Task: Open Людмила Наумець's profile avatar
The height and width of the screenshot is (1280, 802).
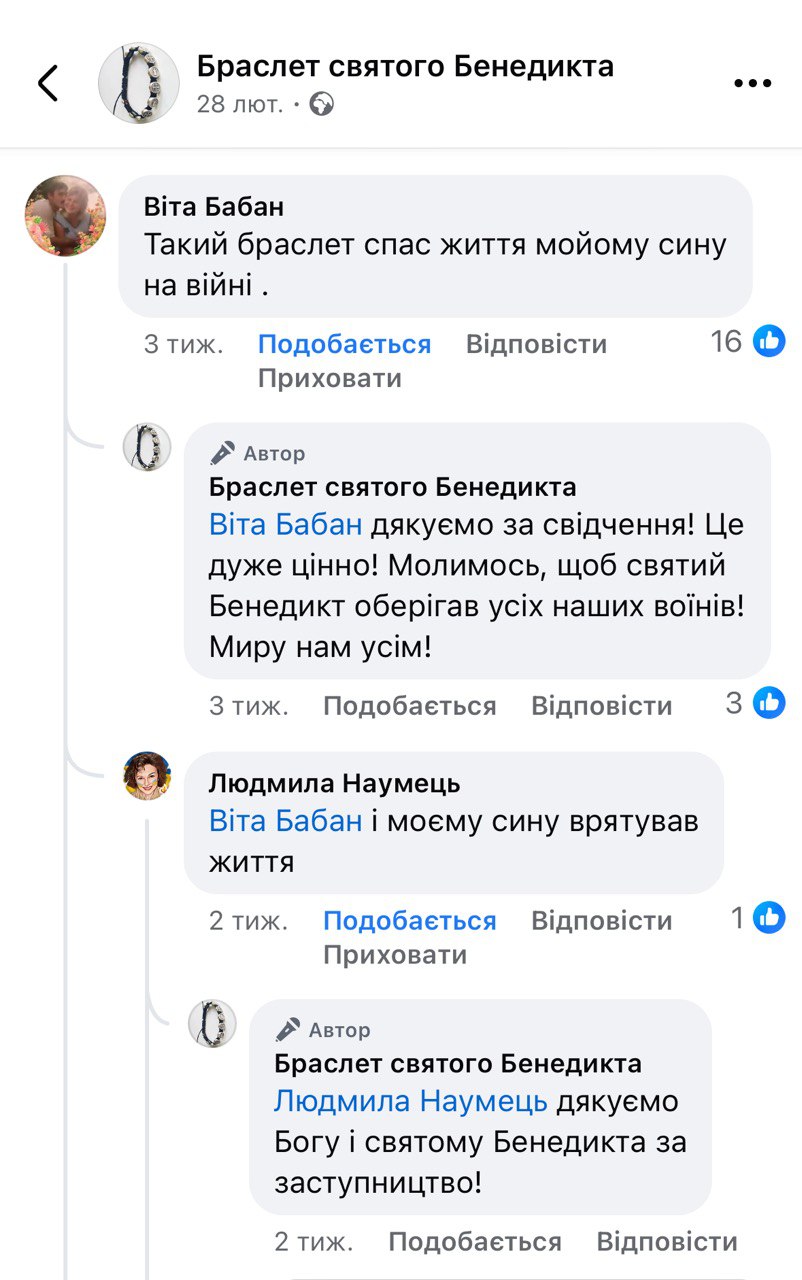Action: 147,775
